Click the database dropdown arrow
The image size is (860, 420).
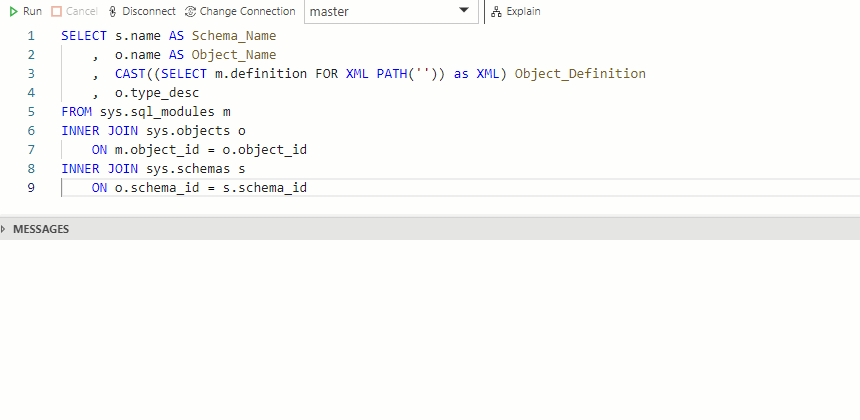463,10
